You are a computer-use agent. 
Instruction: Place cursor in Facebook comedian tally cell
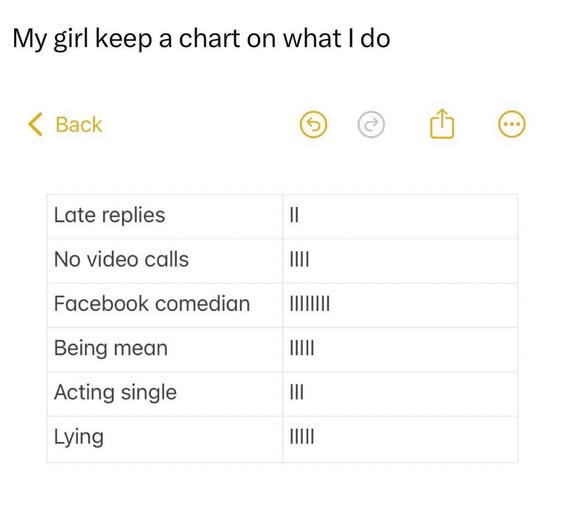click(400, 305)
